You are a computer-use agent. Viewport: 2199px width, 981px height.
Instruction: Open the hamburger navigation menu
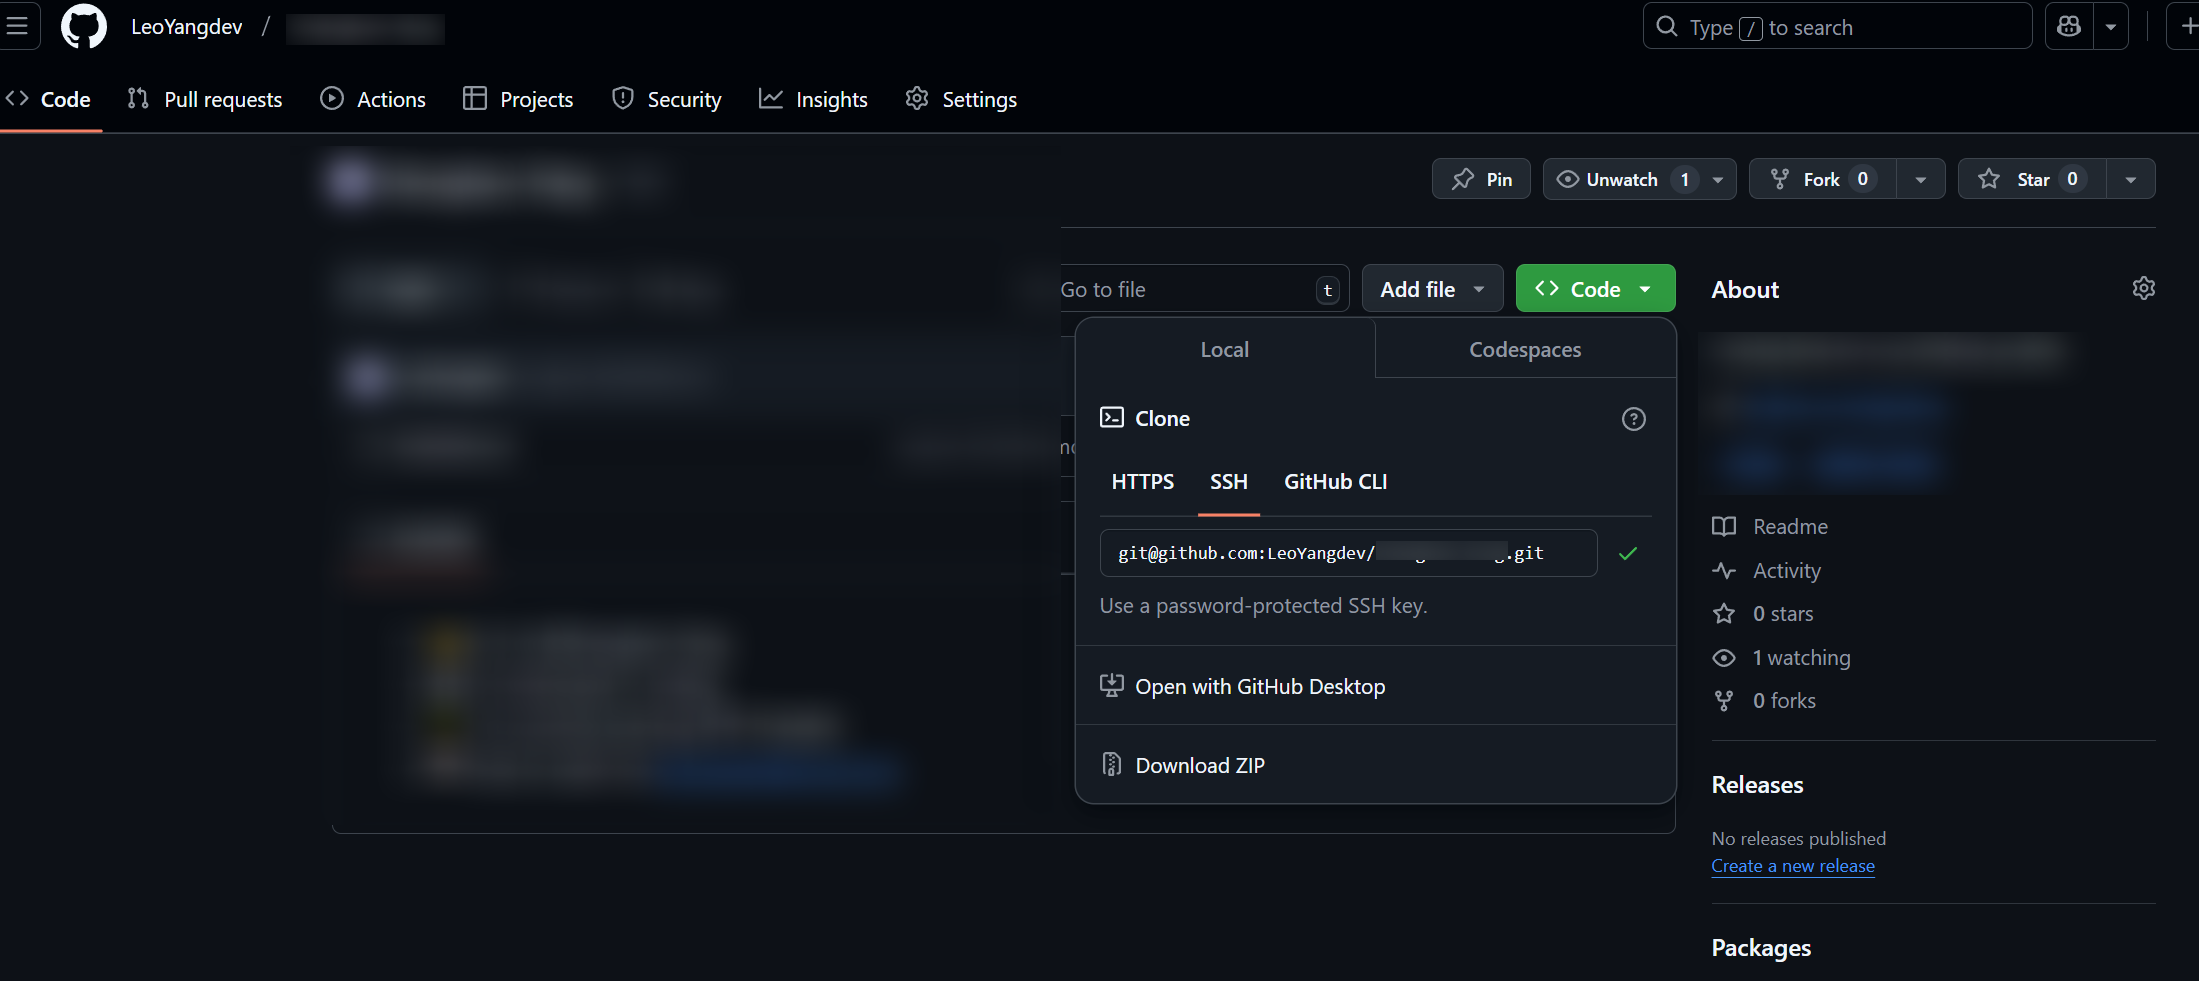click(x=17, y=27)
